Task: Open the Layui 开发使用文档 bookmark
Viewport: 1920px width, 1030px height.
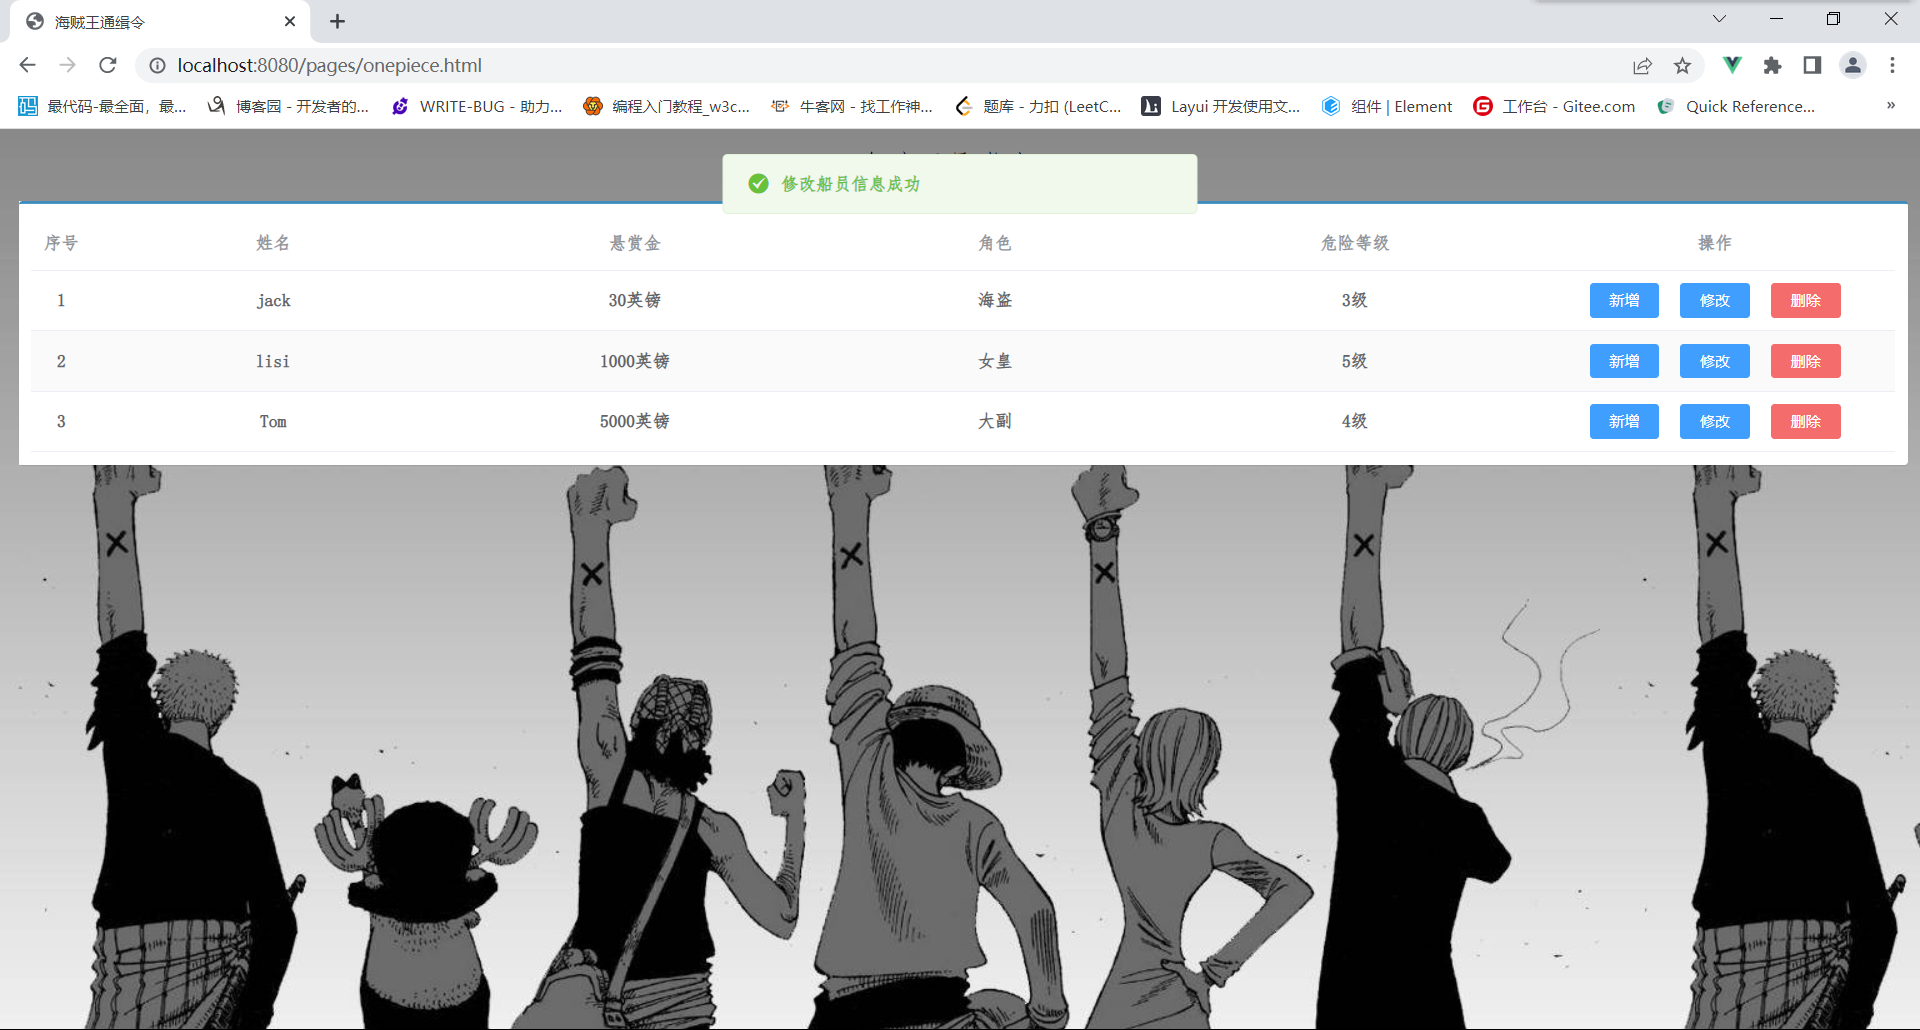Action: pos(1221,106)
